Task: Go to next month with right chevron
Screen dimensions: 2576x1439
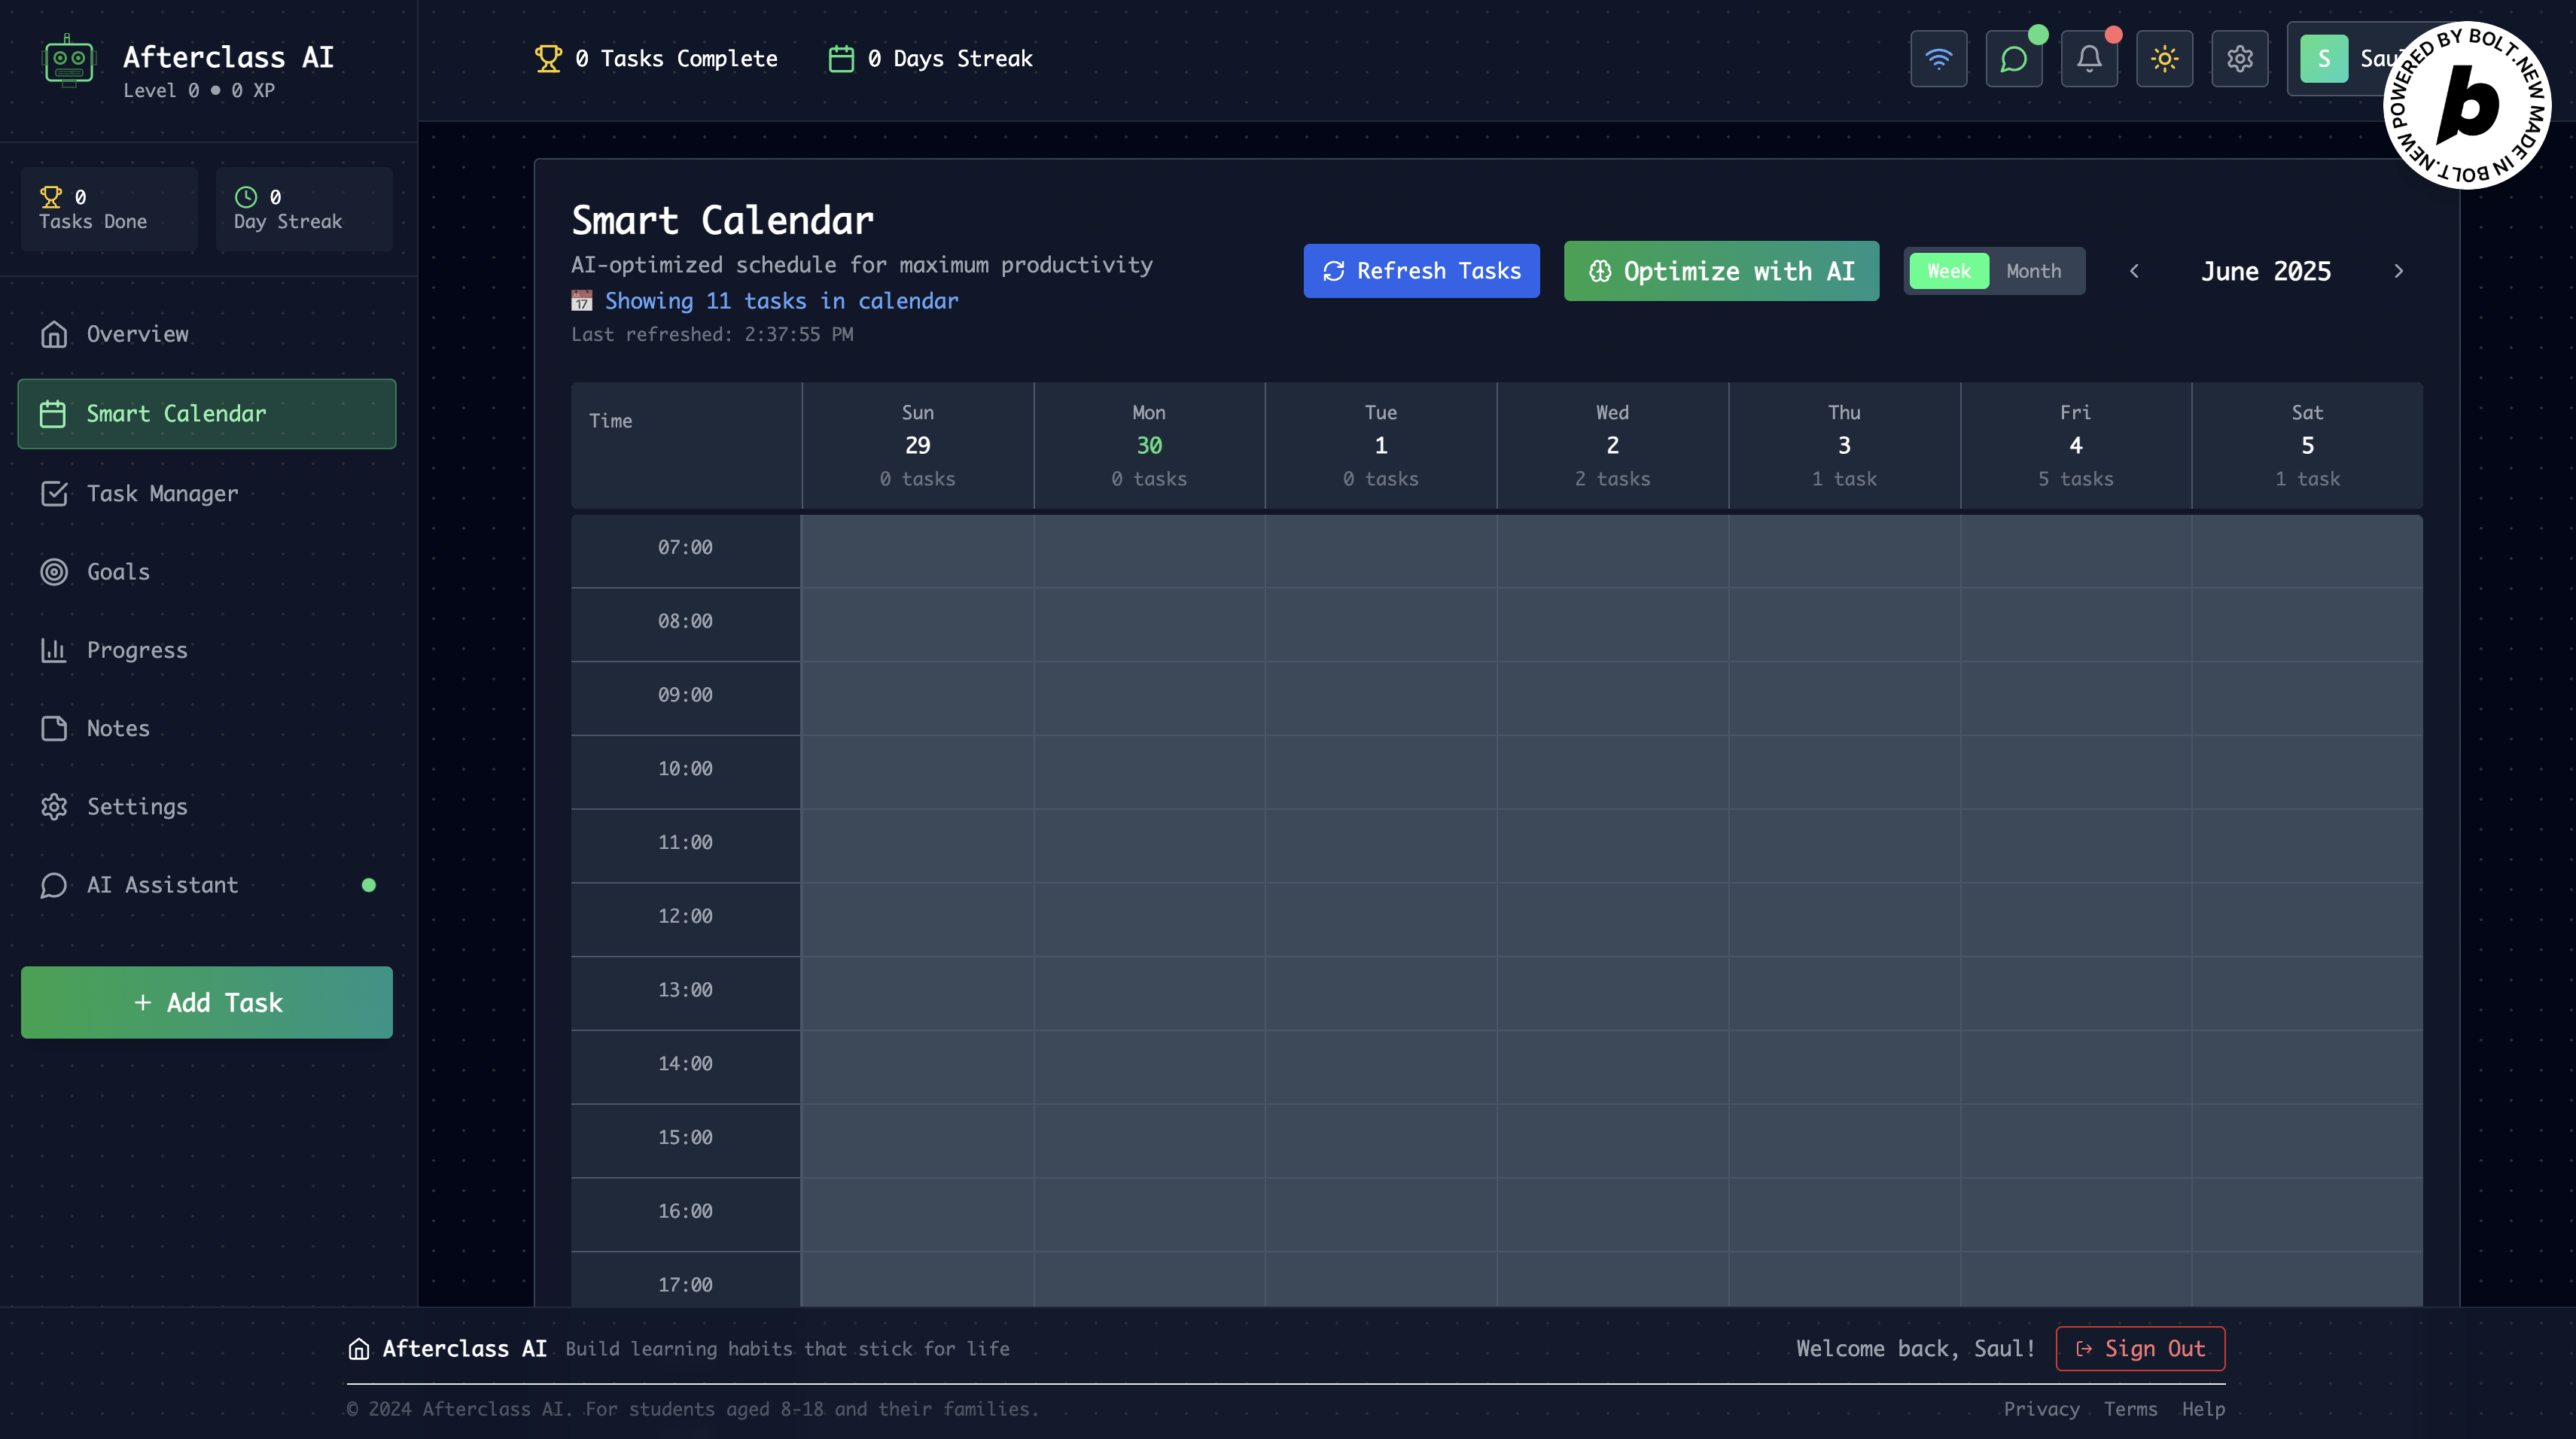Action: point(2397,271)
